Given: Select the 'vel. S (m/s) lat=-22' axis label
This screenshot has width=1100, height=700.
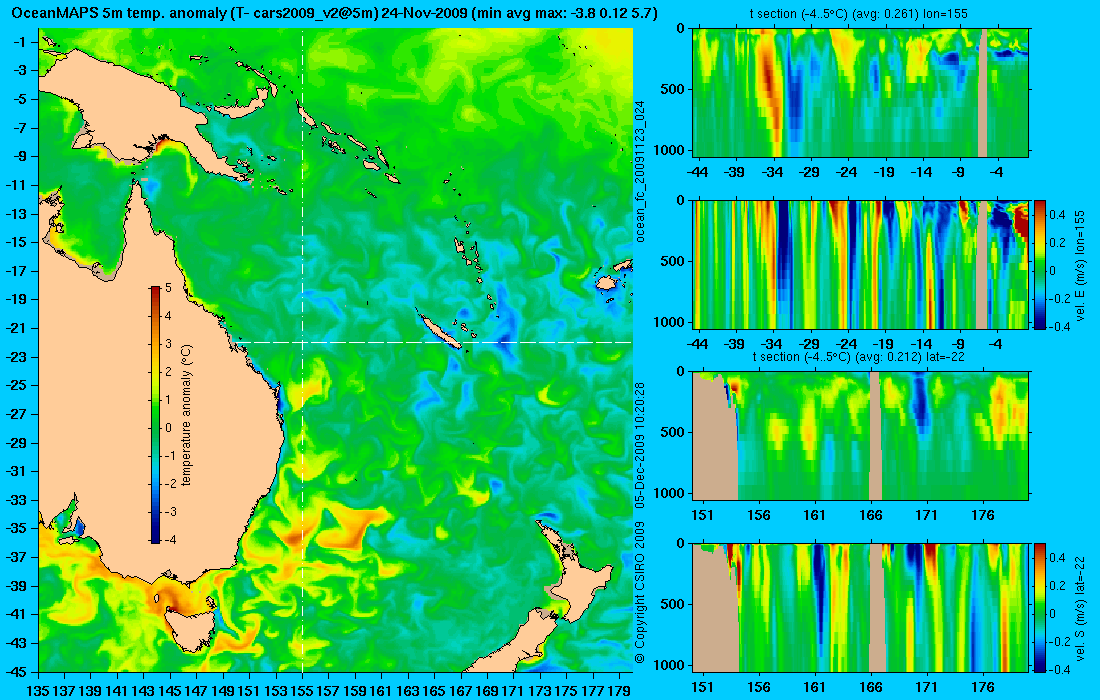Looking at the screenshot, I should click(1081, 607).
